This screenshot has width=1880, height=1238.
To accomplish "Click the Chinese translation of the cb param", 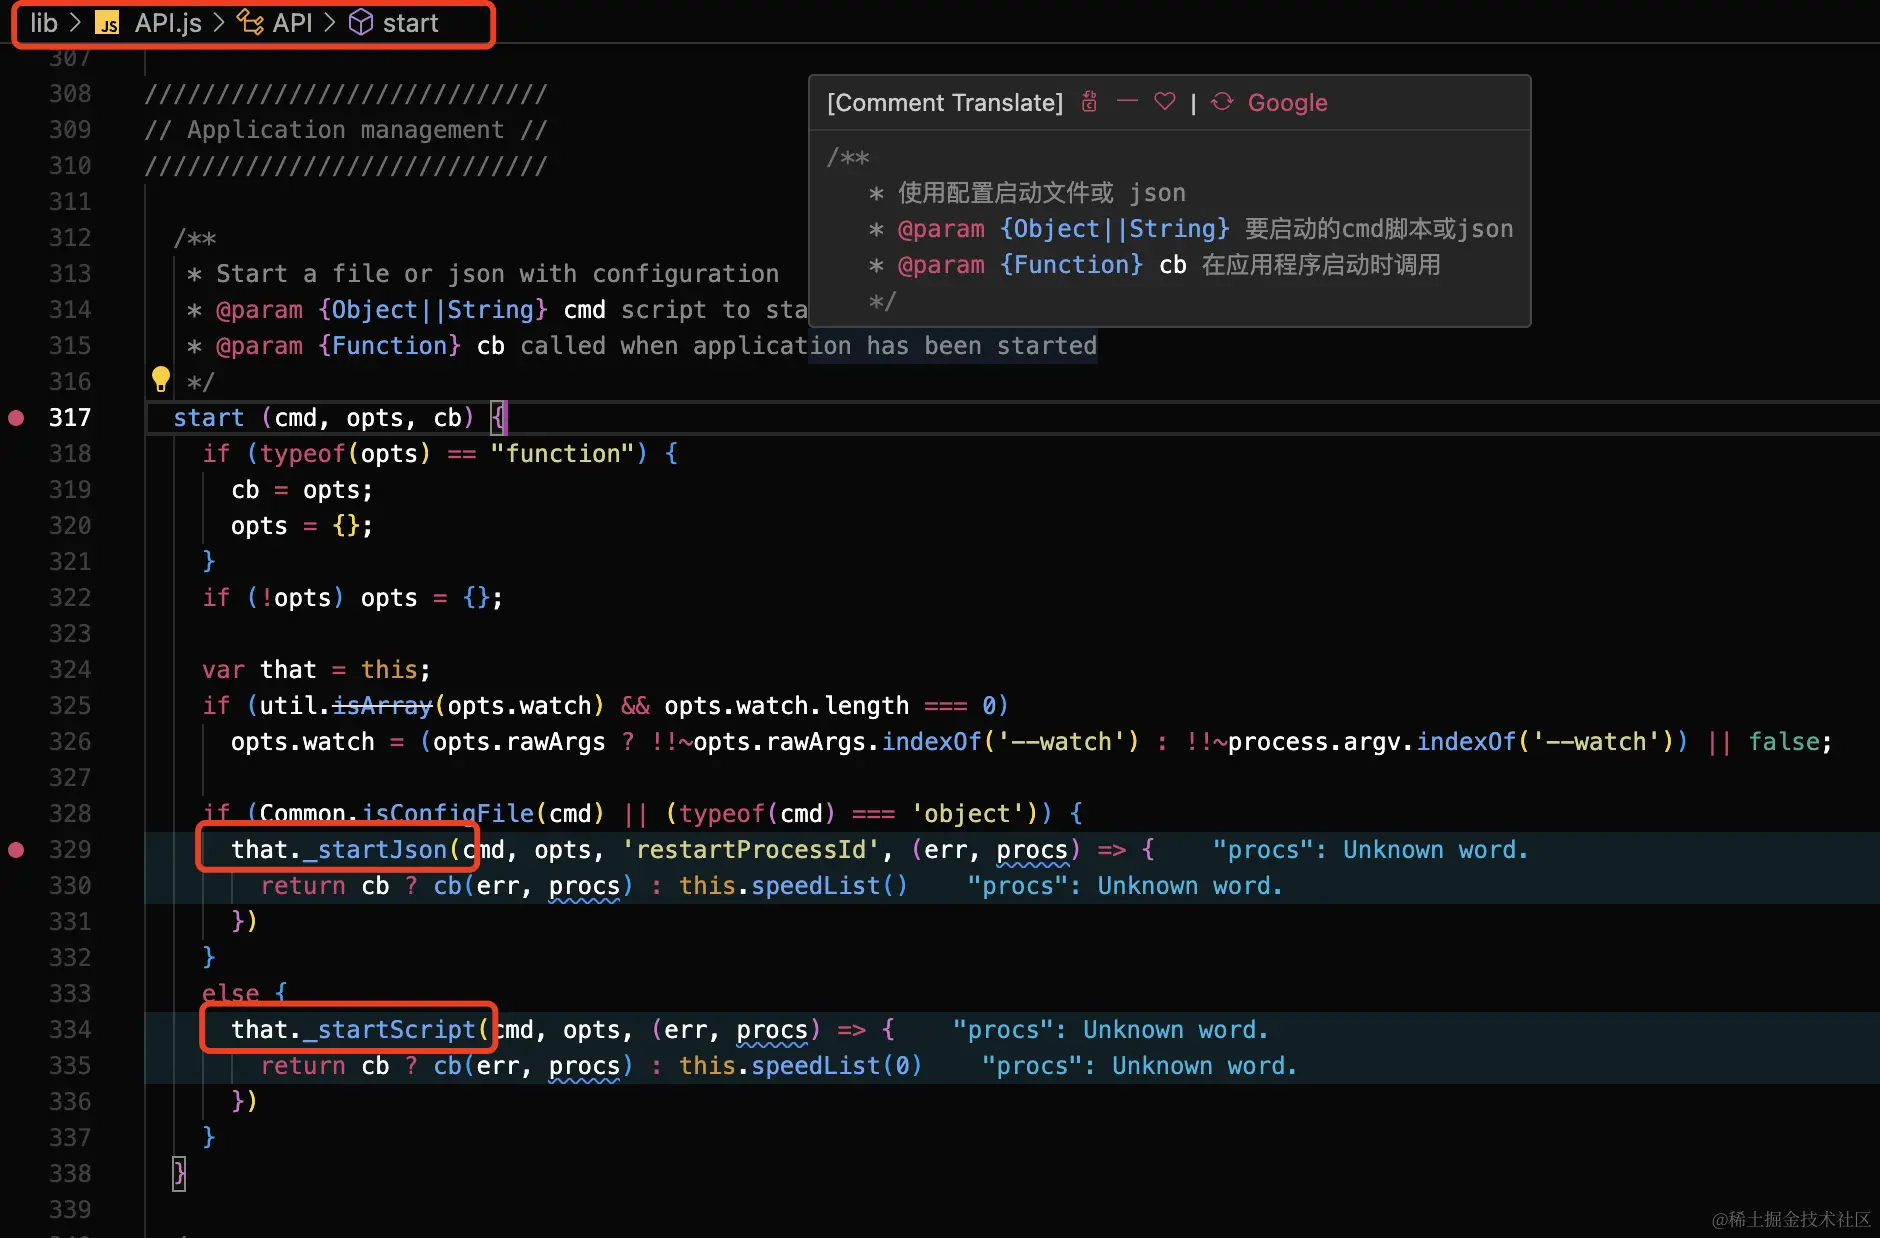I will tap(1321, 265).
